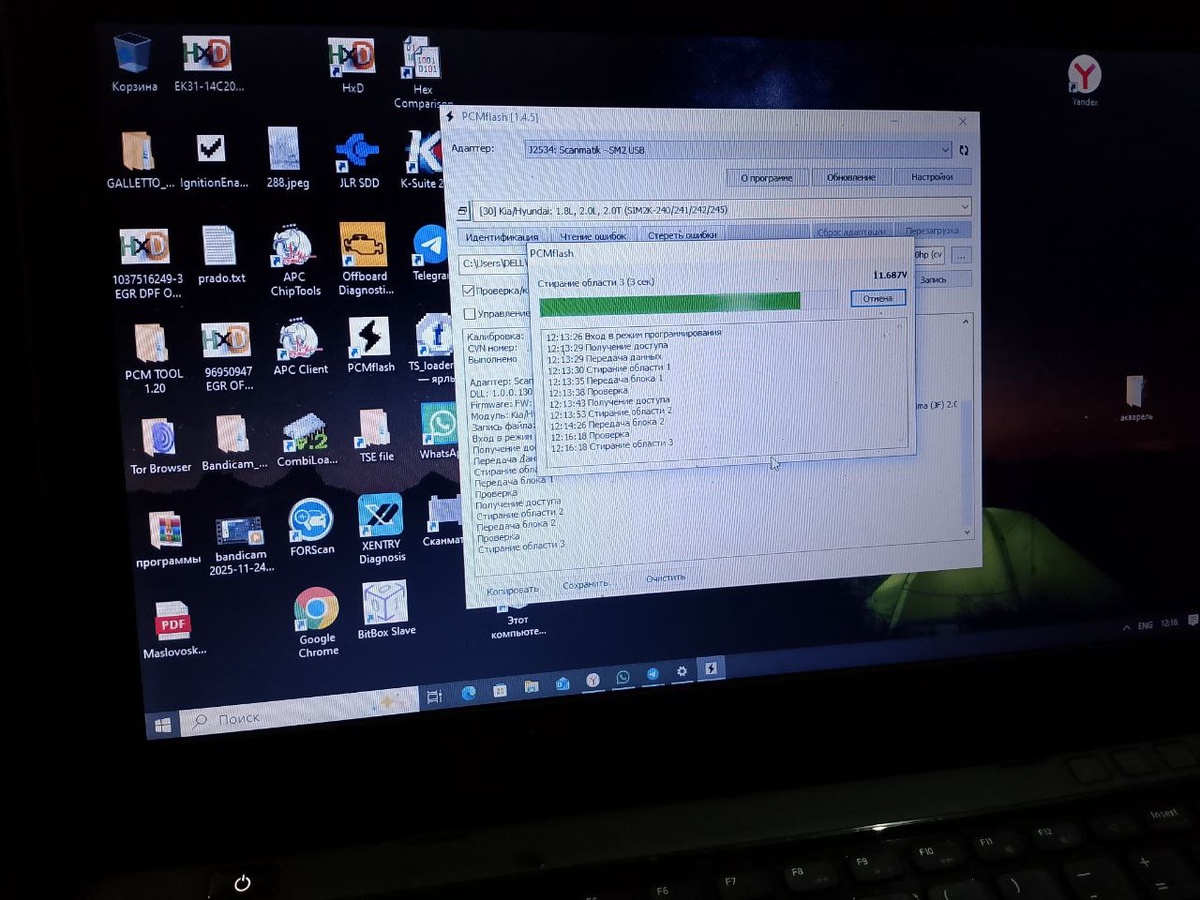This screenshot has width=1200, height=900.
Task: Open the 96950947 EGR OF file
Action: pyautogui.click(x=227, y=355)
